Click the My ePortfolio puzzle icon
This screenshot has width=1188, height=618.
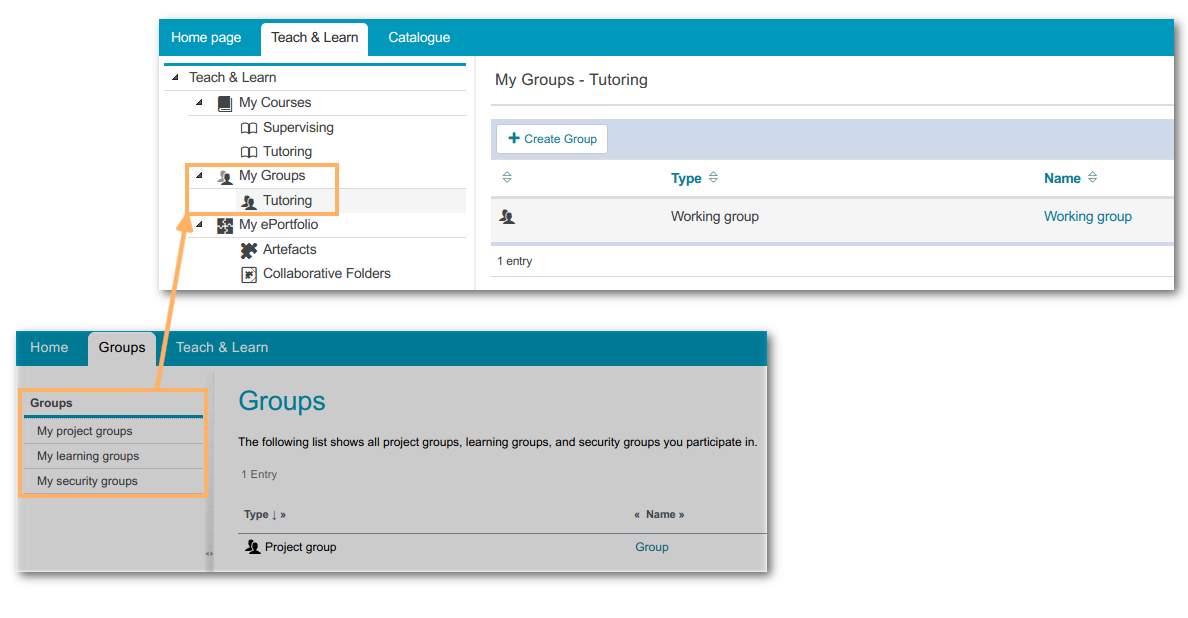225,226
